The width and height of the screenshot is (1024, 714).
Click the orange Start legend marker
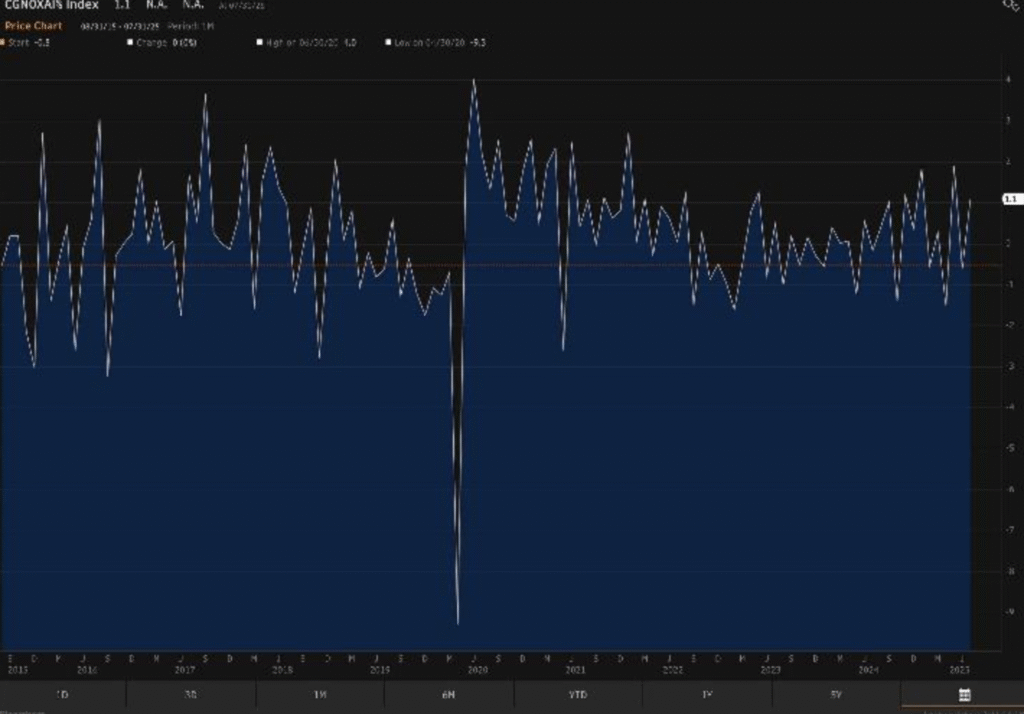point(3,43)
